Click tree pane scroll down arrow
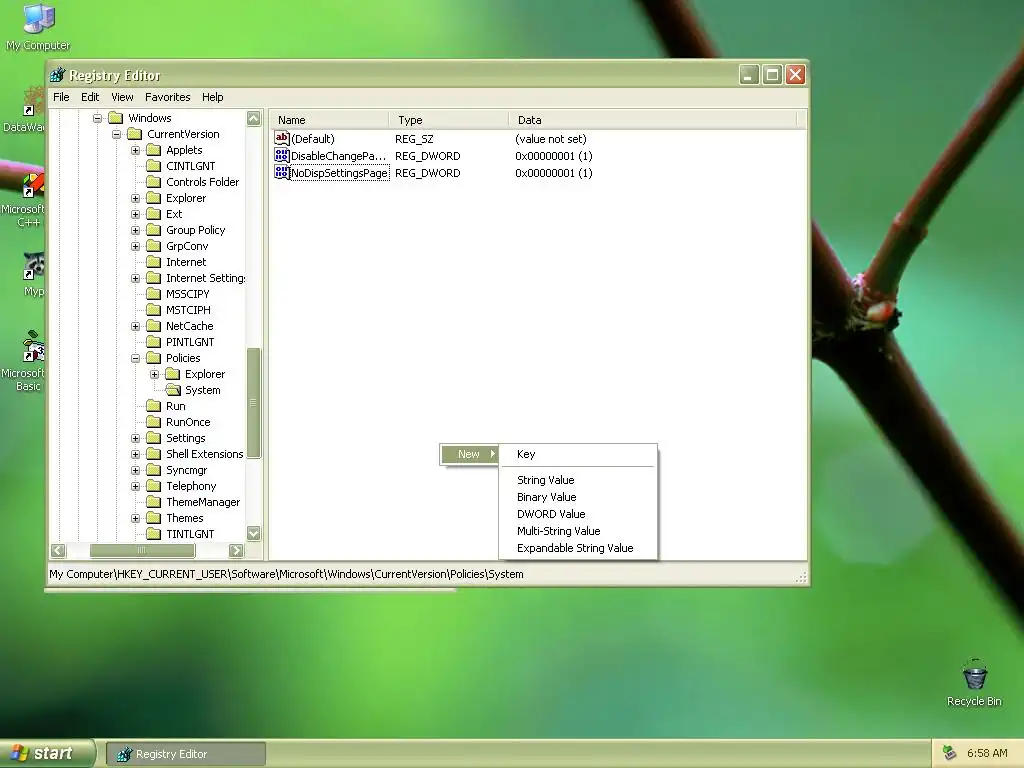This screenshot has width=1024, height=768. click(x=253, y=533)
